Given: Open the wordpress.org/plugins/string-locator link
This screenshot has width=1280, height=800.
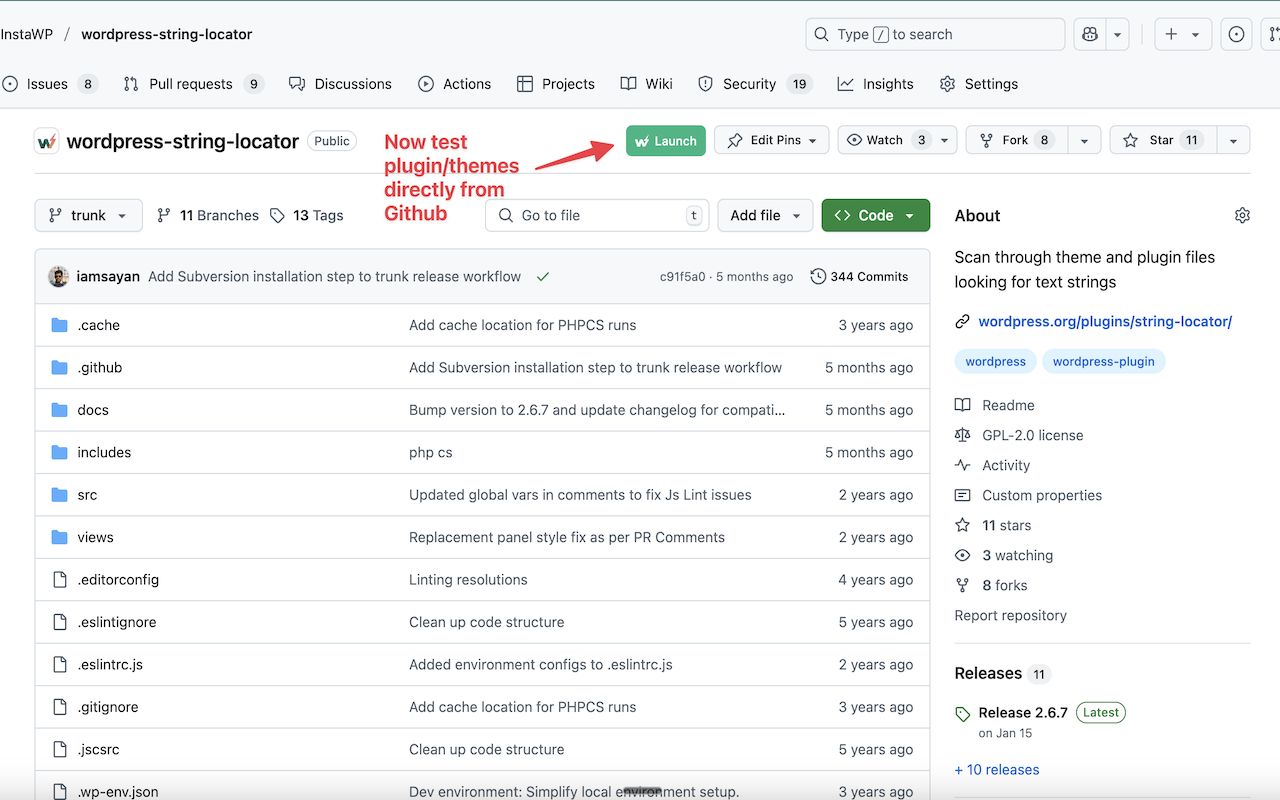Looking at the screenshot, I should click(1104, 321).
